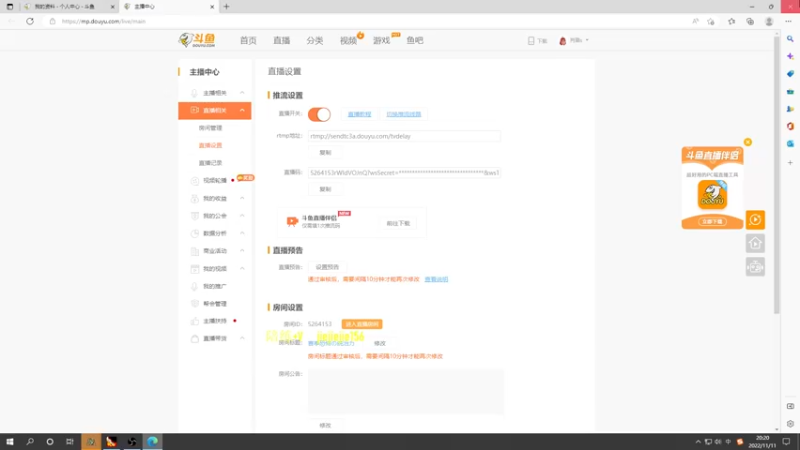Toggle the 直播开关 live stream switch
Image resolution: width=800 pixels, height=450 pixels.
(319, 114)
